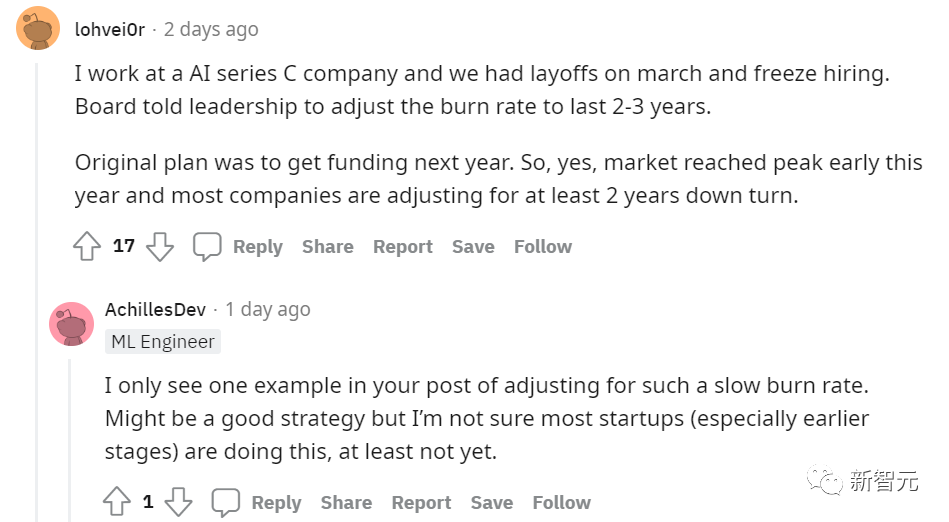This screenshot has width=949, height=522.
Task: Share AchillesDev's reply
Action: pyautogui.click(x=346, y=502)
